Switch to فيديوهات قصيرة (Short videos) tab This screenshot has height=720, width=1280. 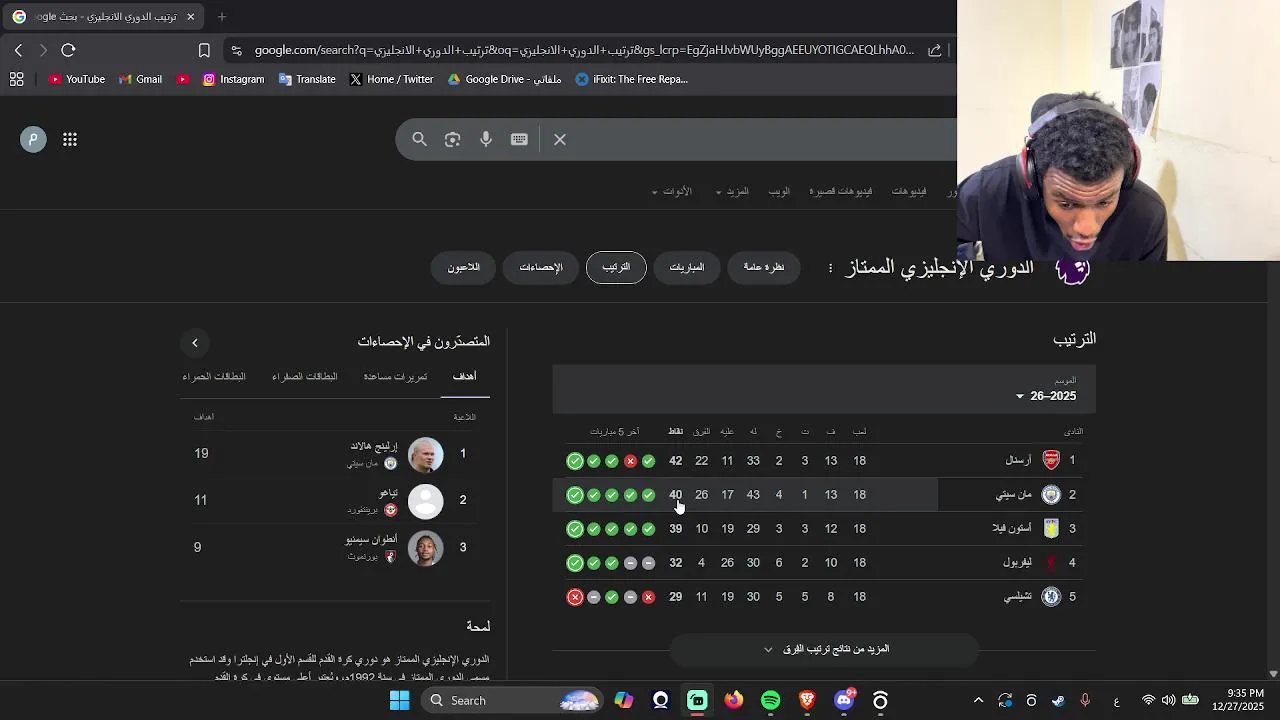coord(840,191)
